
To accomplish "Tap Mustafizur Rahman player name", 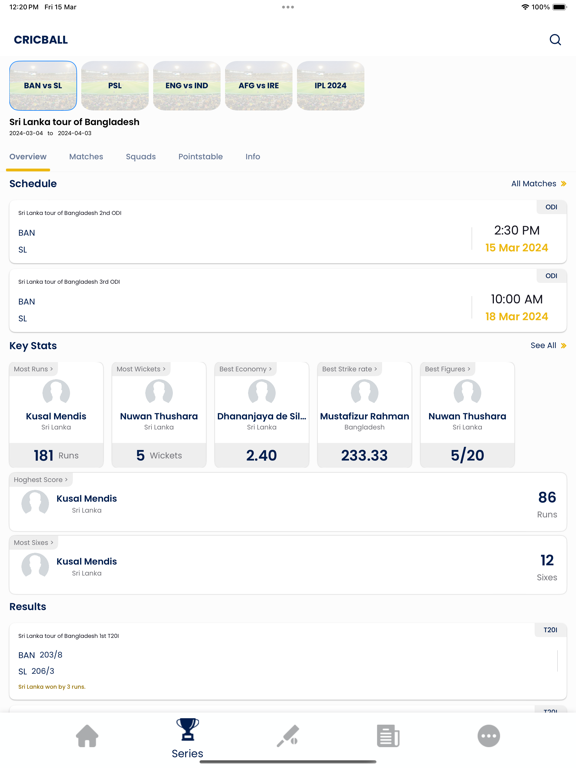I will click(364, 416).
